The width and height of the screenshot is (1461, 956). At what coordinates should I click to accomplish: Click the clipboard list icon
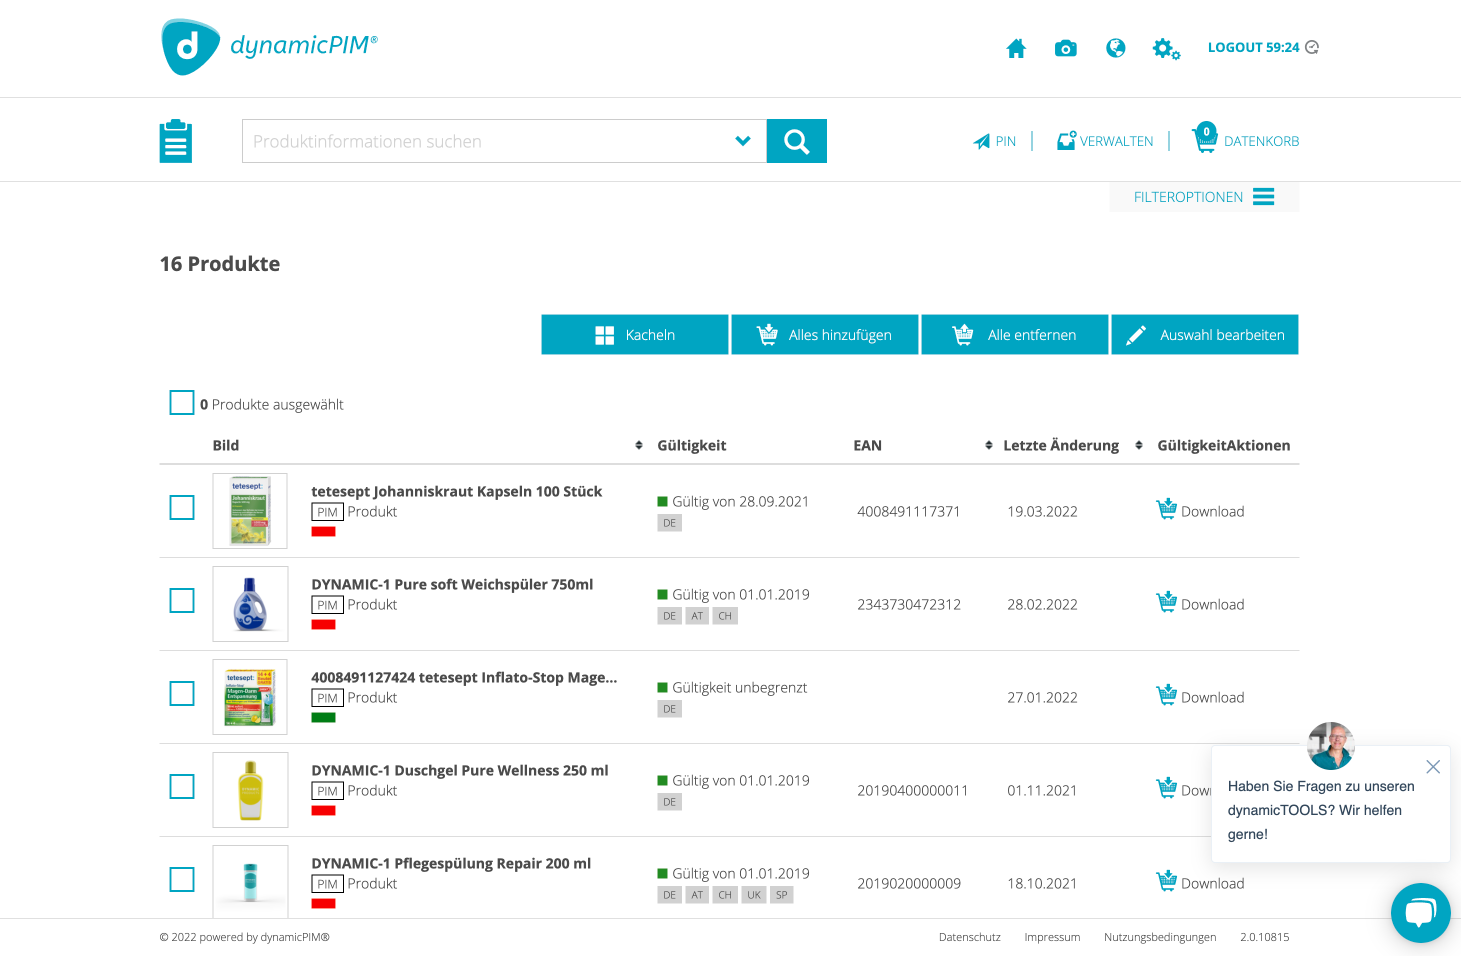coord(176,141)
